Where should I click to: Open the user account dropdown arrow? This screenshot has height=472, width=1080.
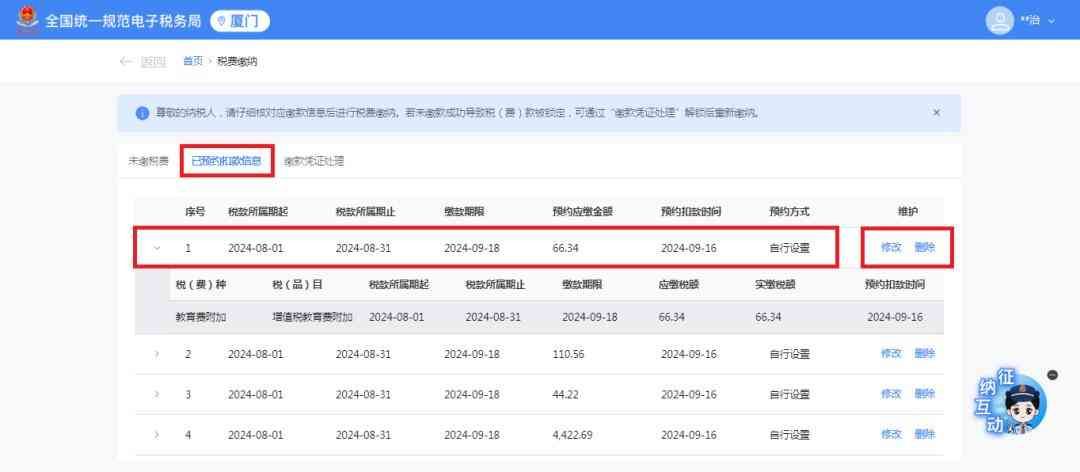1051,21
